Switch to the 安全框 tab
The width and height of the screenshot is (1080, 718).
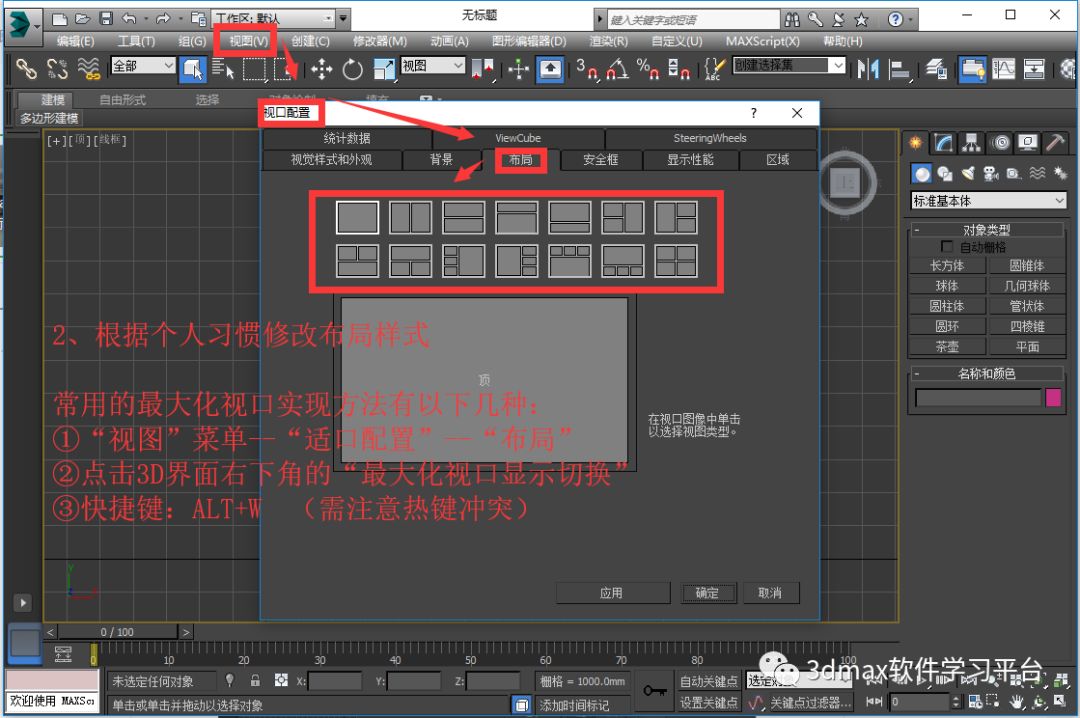pyautogui.click(x=601, y=160)
